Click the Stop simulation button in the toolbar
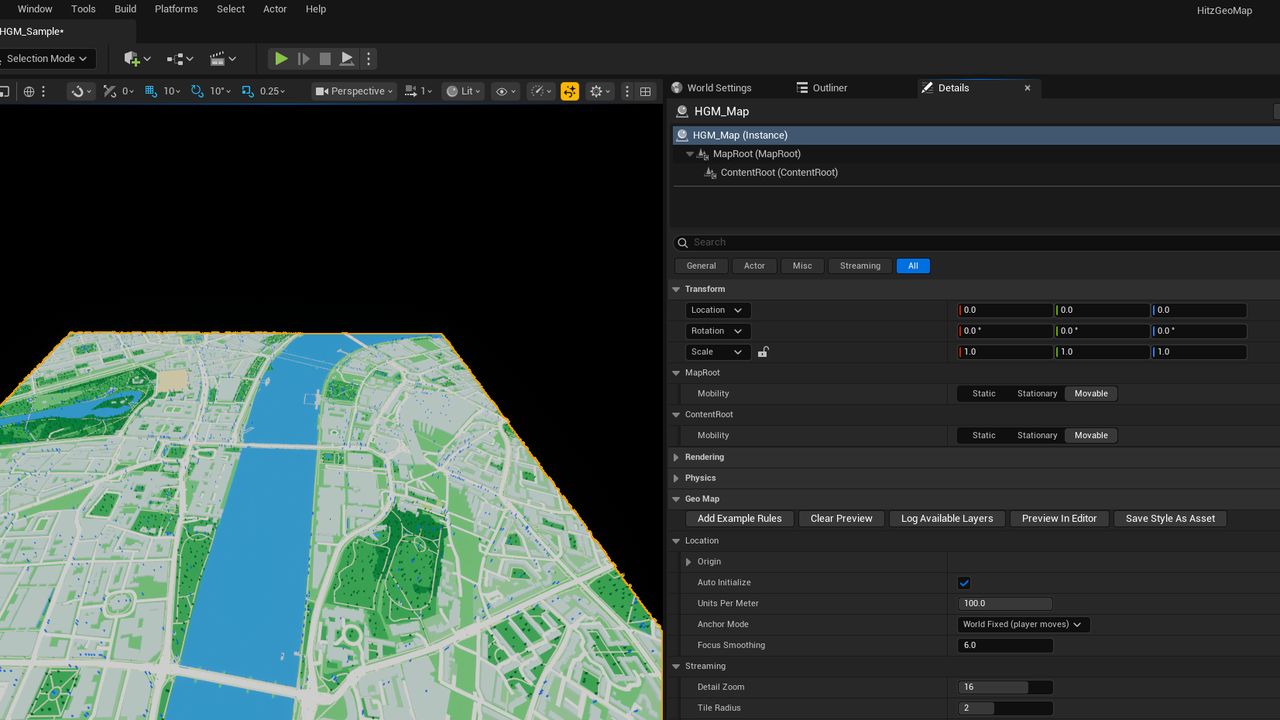The image size is (1280, 720). (325, 59)
